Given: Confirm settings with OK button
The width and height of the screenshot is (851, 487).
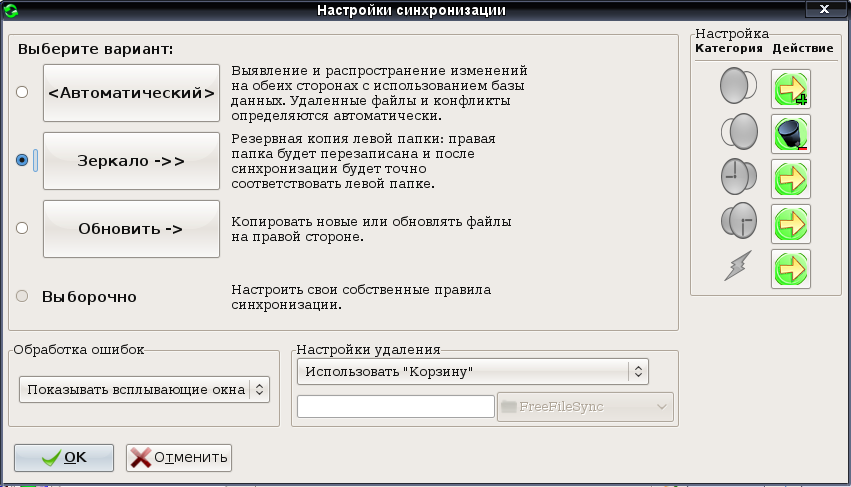Looking at the screenshot, I should pos(64,458).
